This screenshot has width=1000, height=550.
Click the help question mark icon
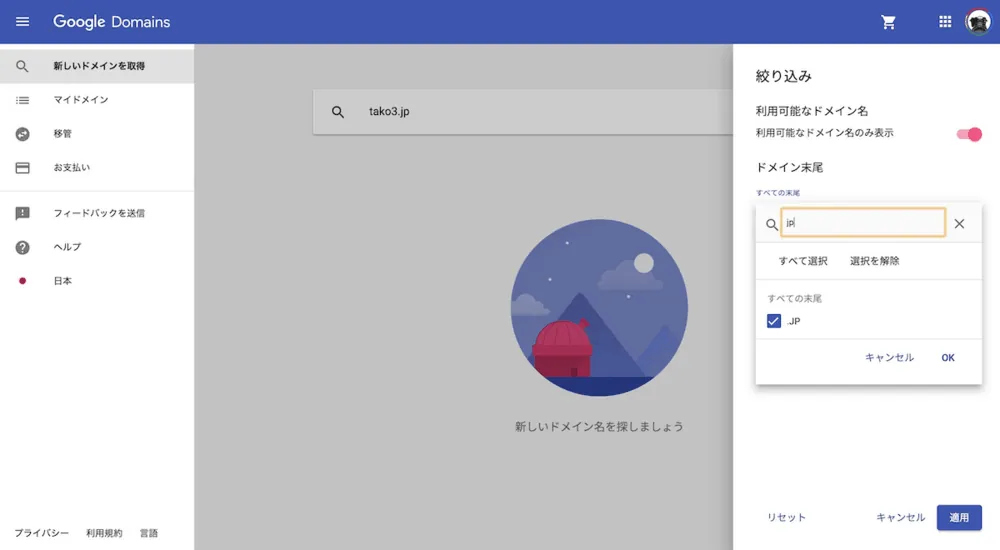pos(22,247)
